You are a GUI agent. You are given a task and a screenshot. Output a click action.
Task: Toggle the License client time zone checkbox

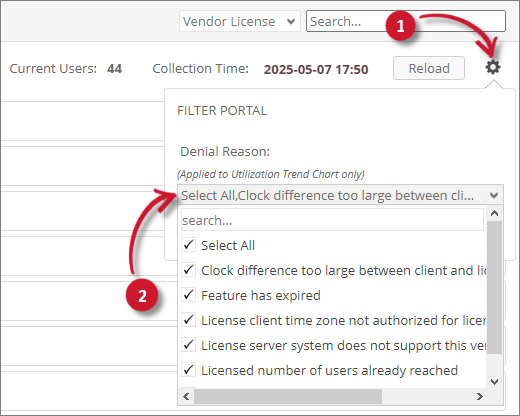tap(188, 320)
